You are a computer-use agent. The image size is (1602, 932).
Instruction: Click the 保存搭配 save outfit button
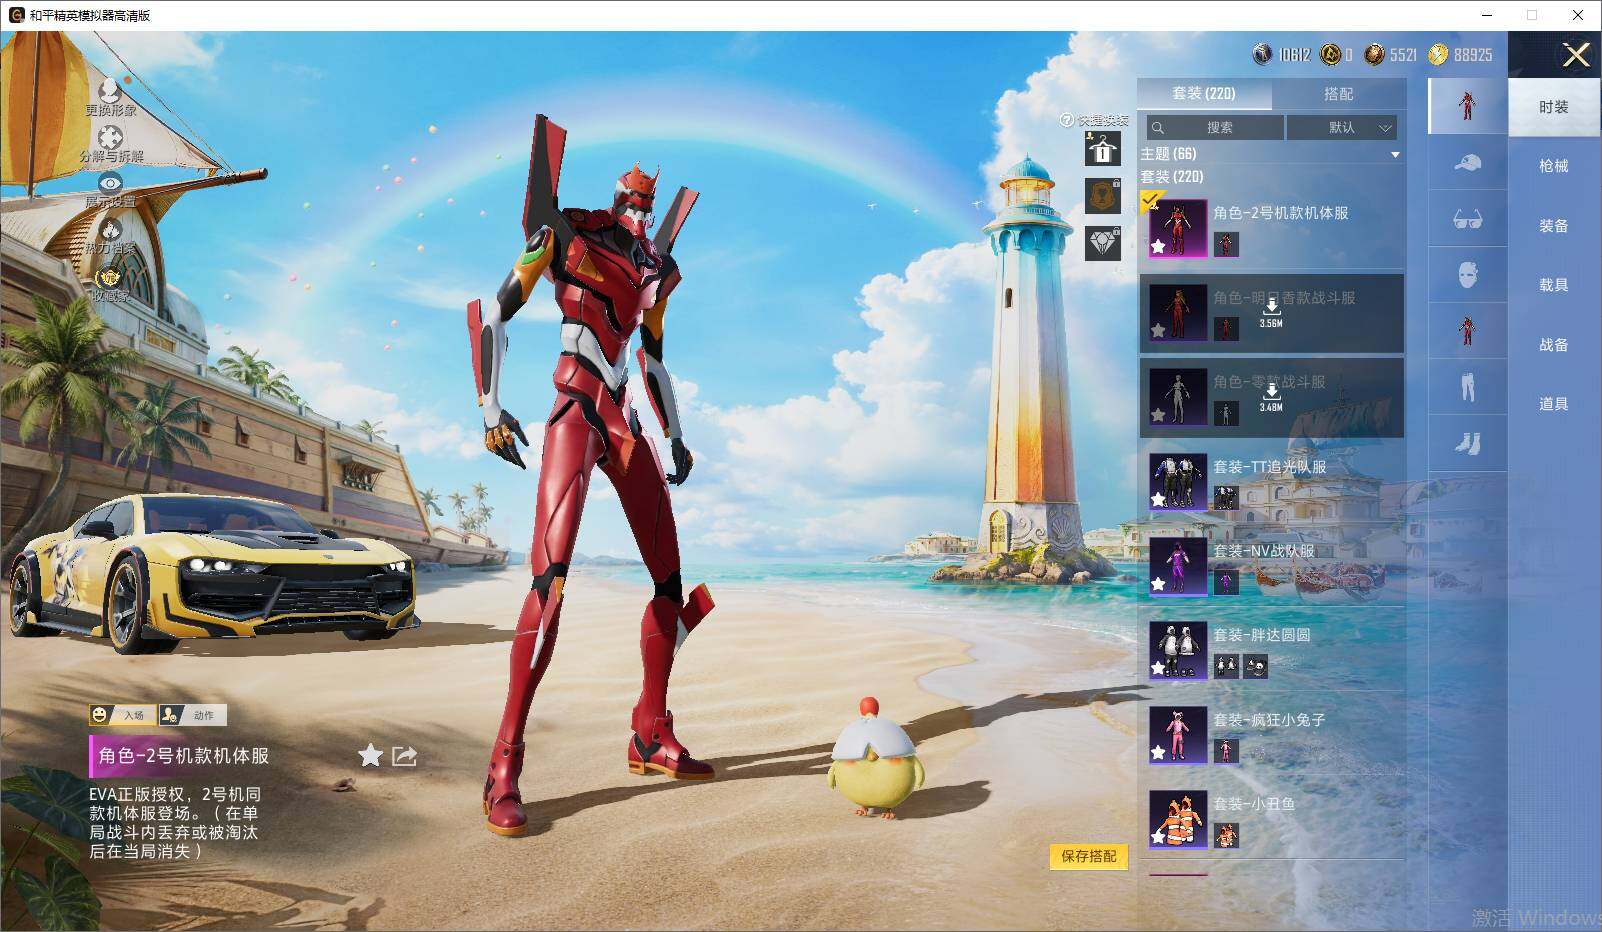click(1088, 856)
